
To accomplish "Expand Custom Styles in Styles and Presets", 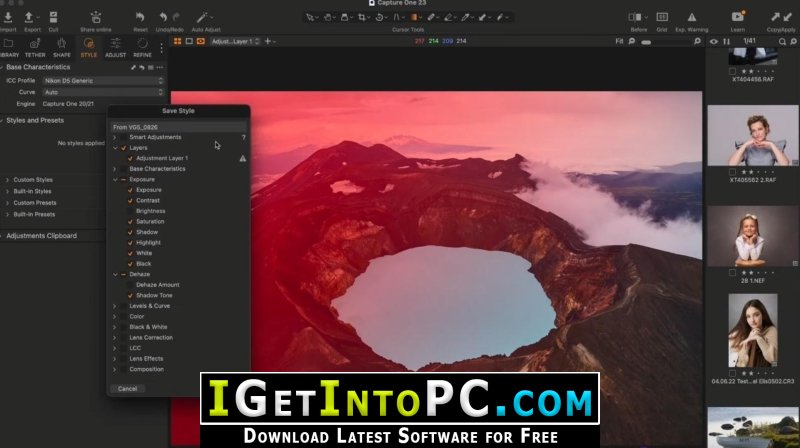I will coord(7,180).
